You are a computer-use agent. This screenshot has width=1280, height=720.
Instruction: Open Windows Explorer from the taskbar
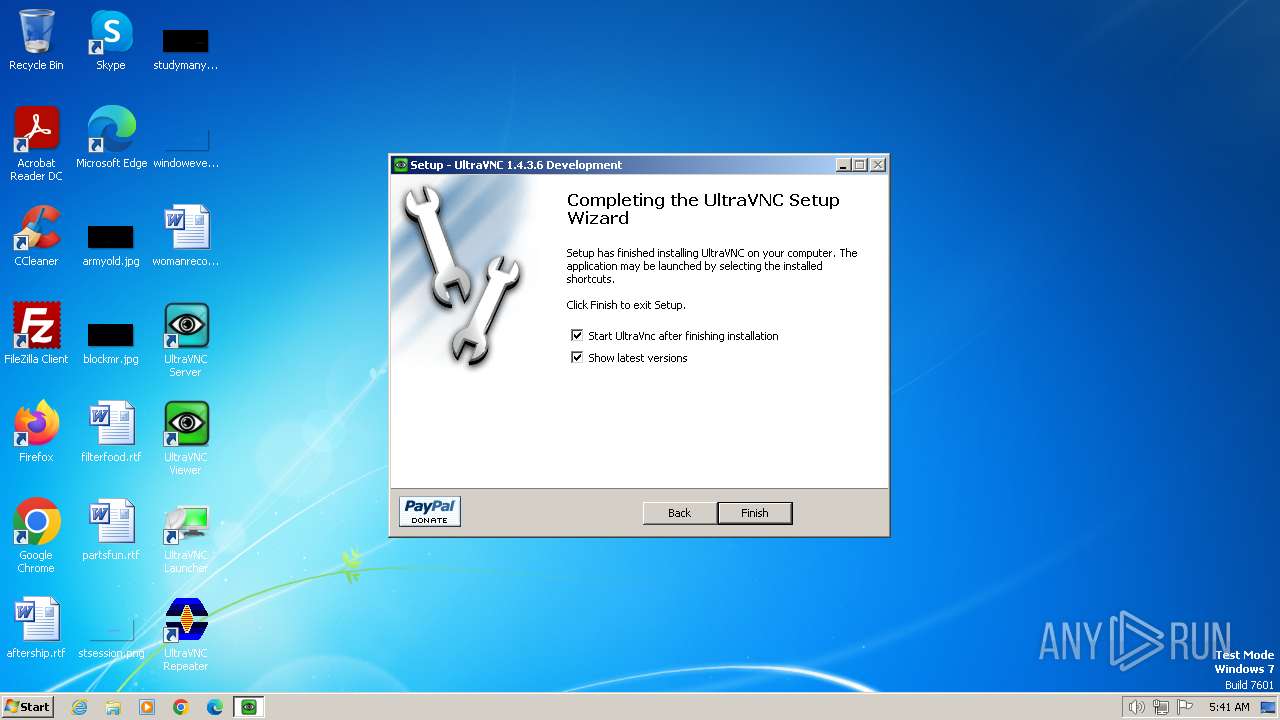point(113,707)
